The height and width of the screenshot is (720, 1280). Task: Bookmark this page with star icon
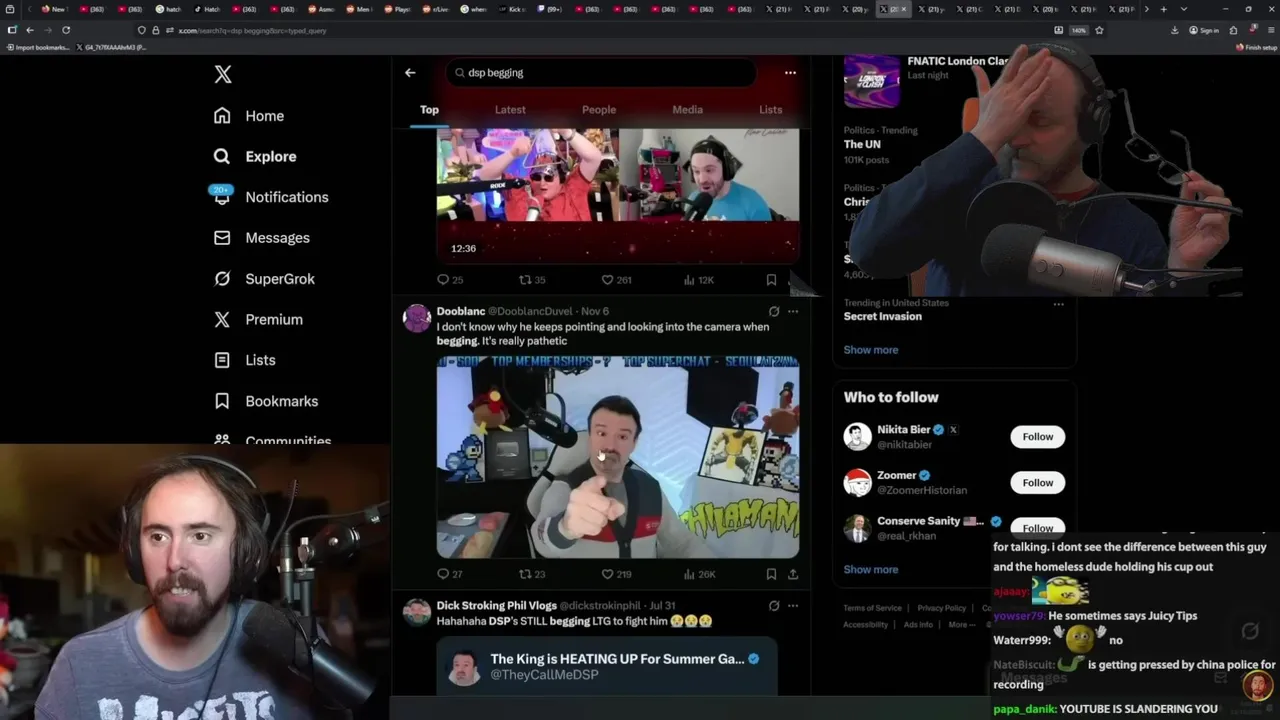coord(1099,30)
